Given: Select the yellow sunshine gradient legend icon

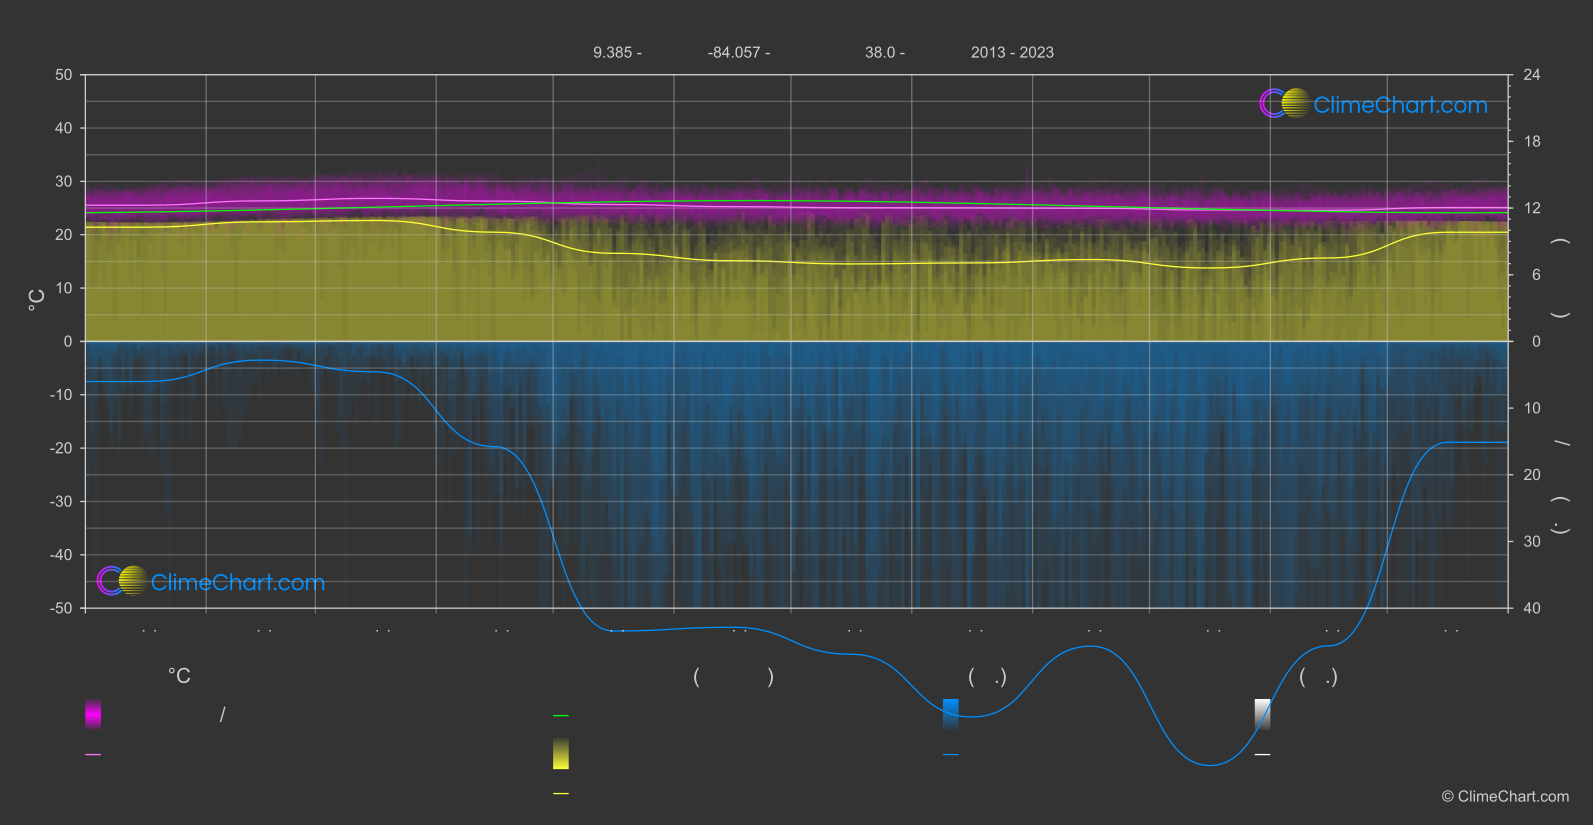Looking at the screenshot, I should tap(561, 754).
